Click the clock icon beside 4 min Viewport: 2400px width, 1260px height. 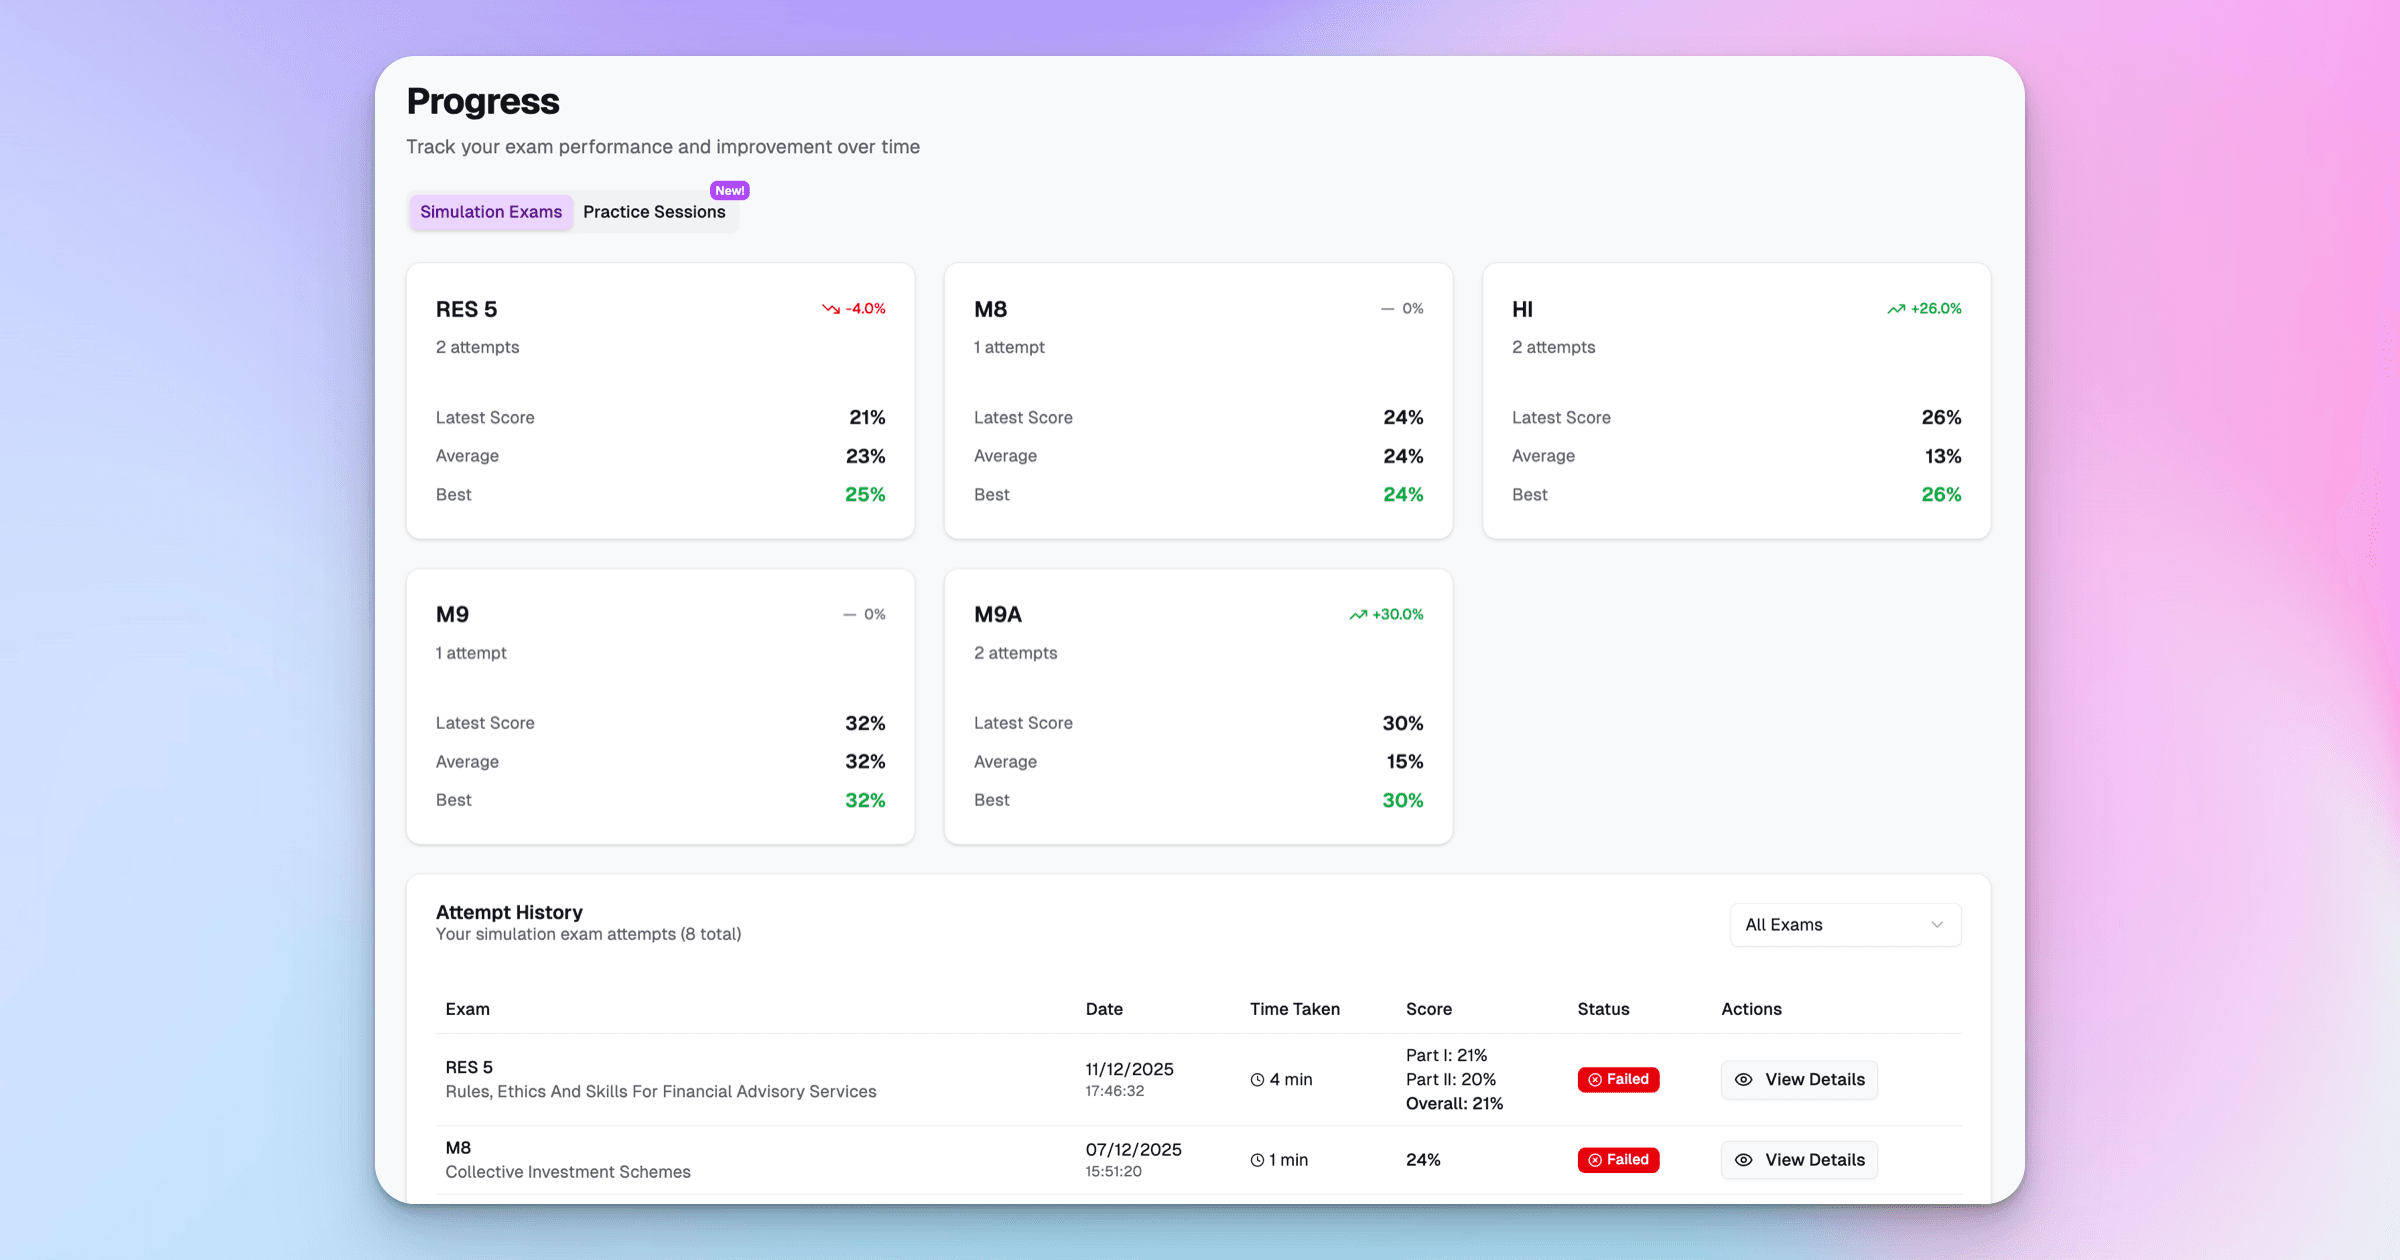1257,1080
